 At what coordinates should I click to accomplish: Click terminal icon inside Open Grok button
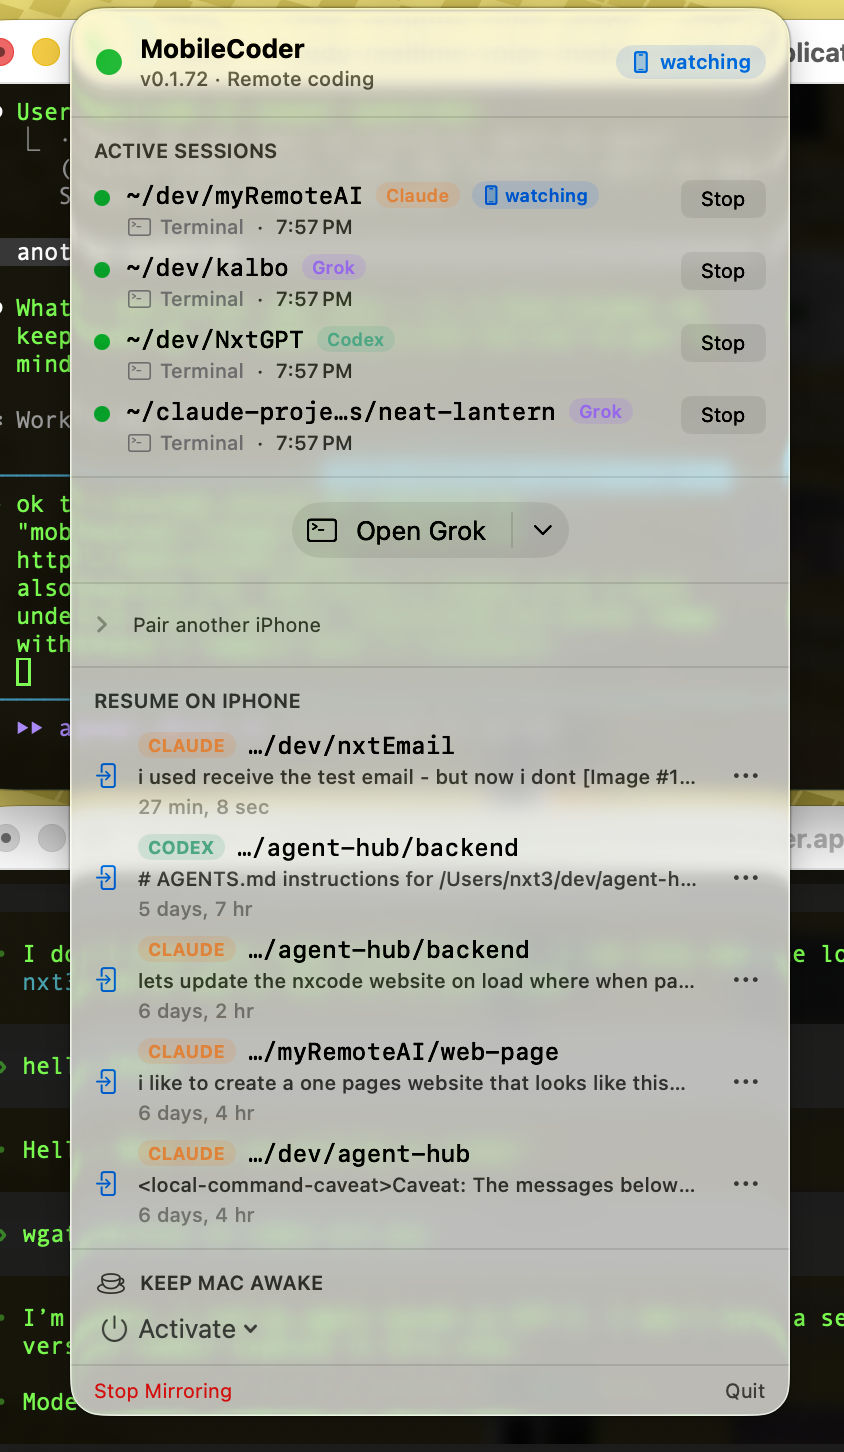point(322,530)
